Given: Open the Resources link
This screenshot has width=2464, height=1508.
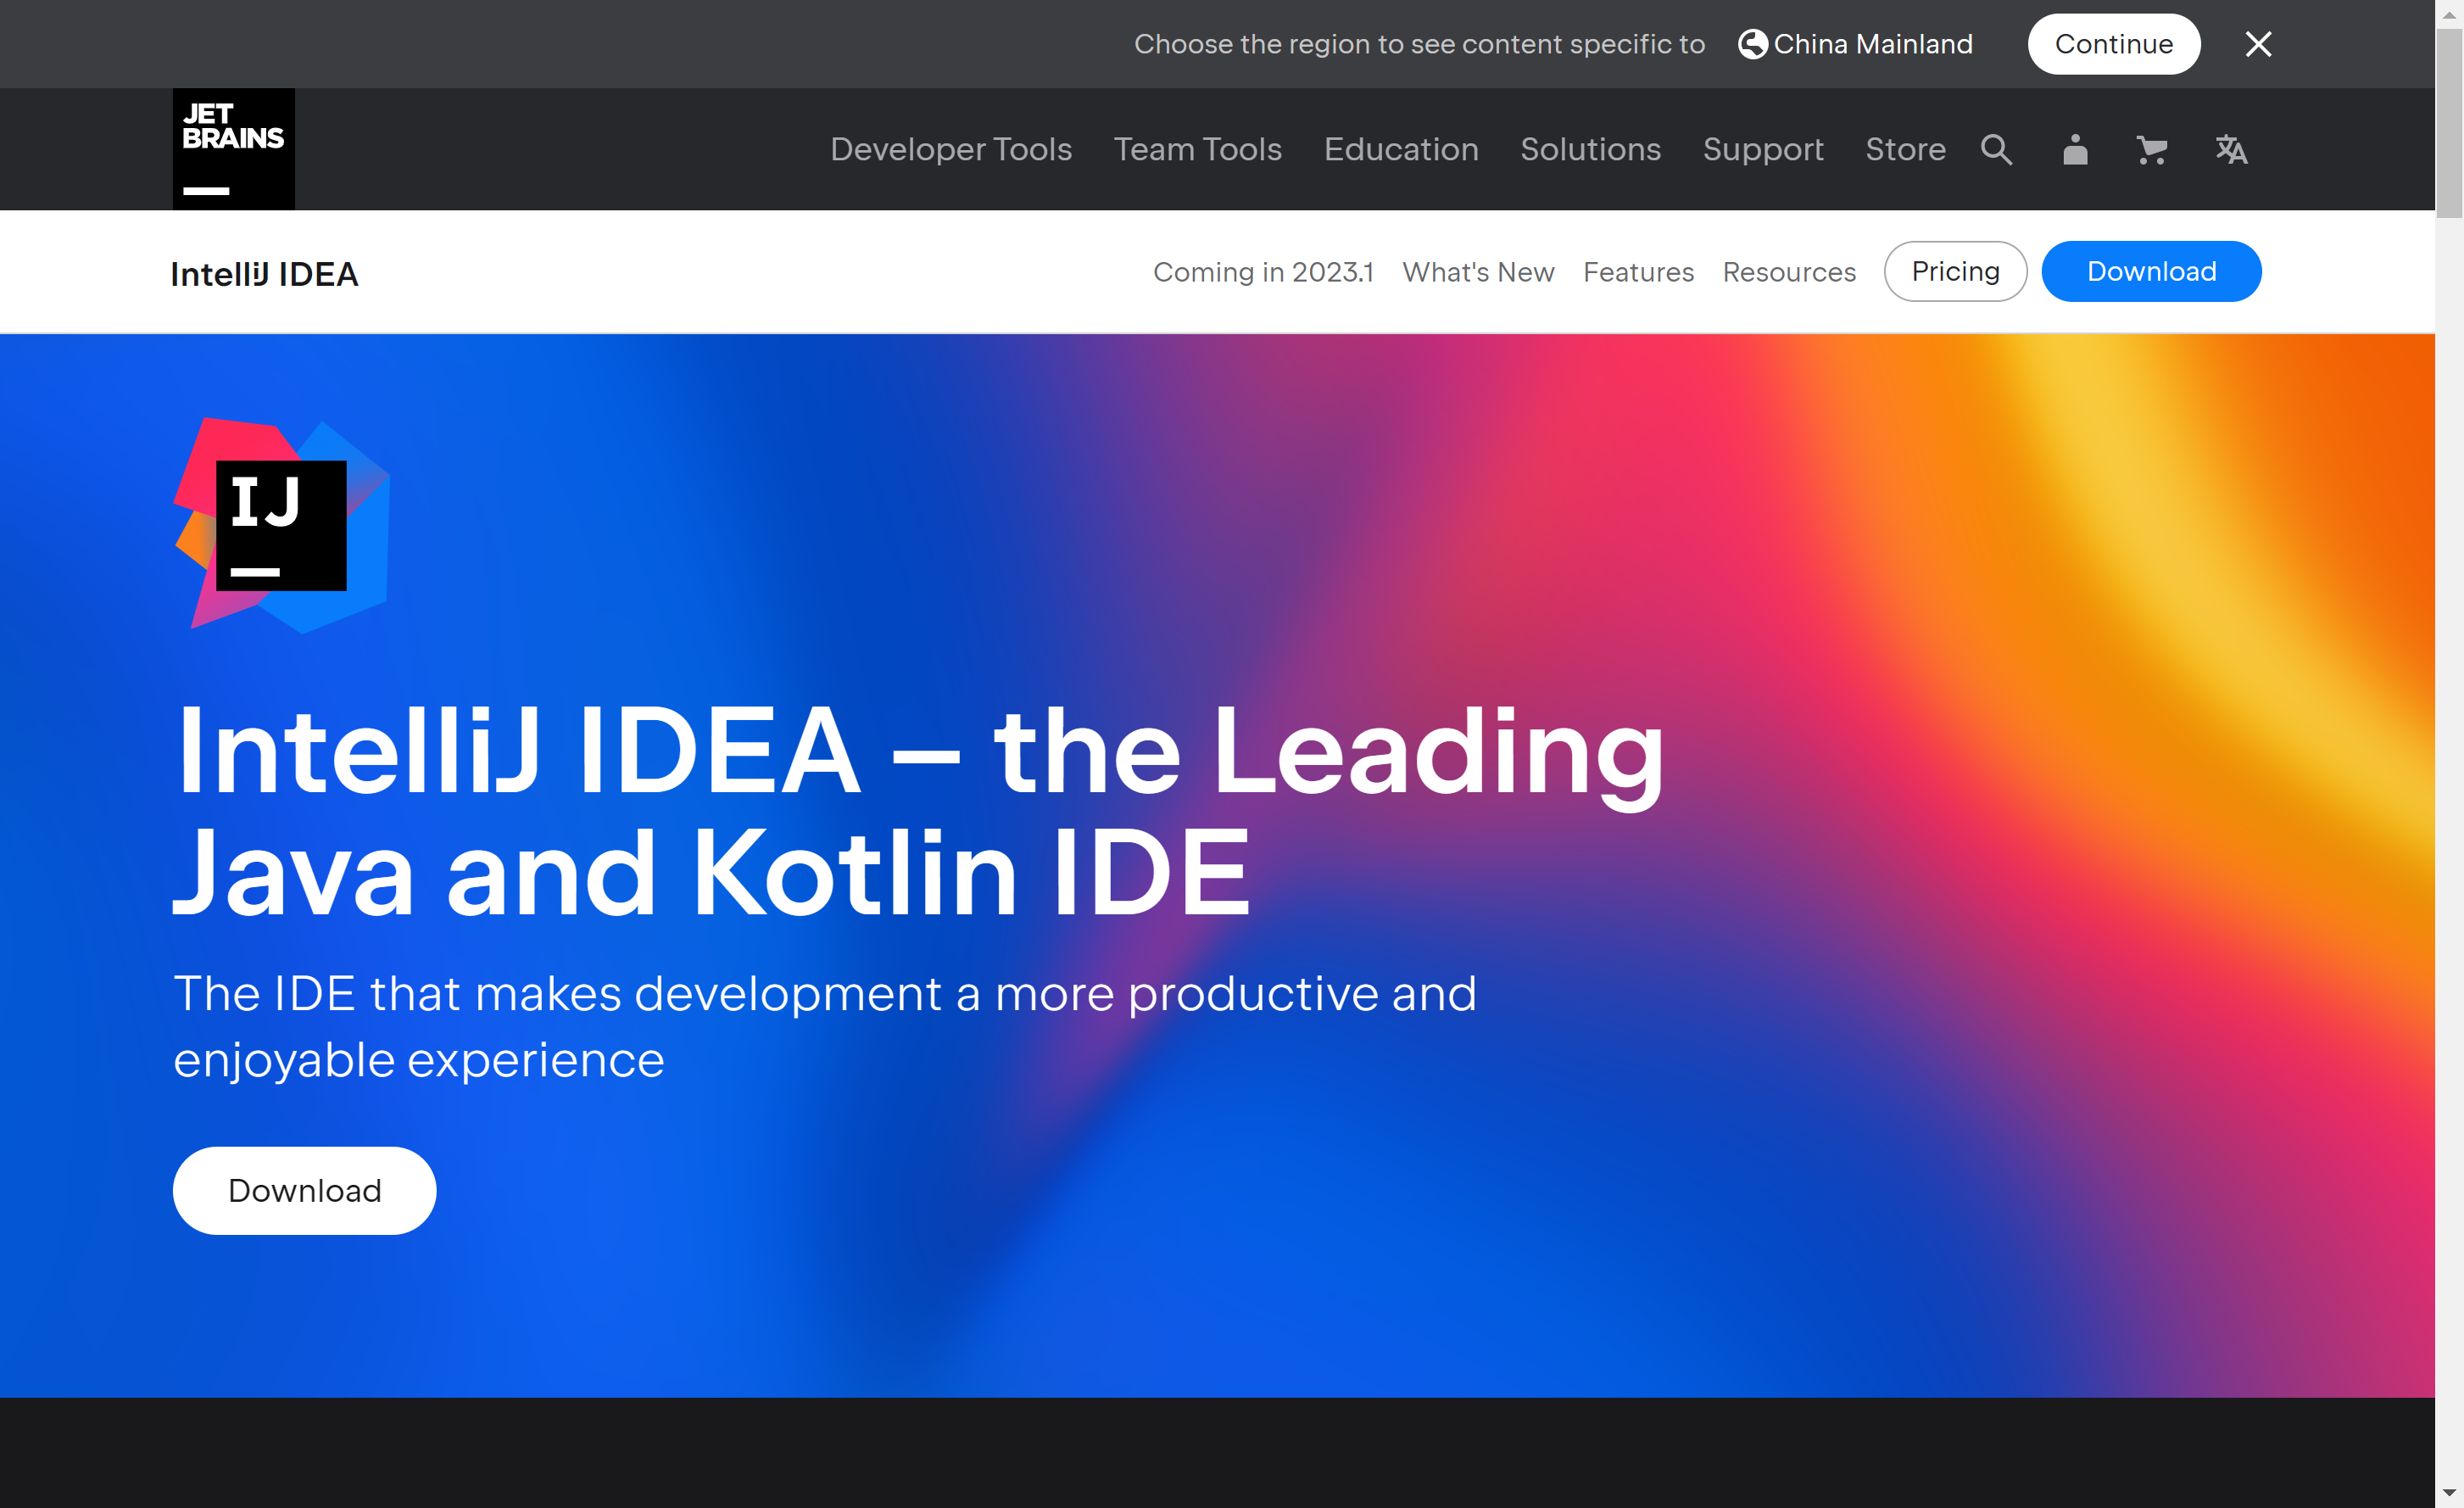Looking at the screenshot, I should pos(1788,272).
